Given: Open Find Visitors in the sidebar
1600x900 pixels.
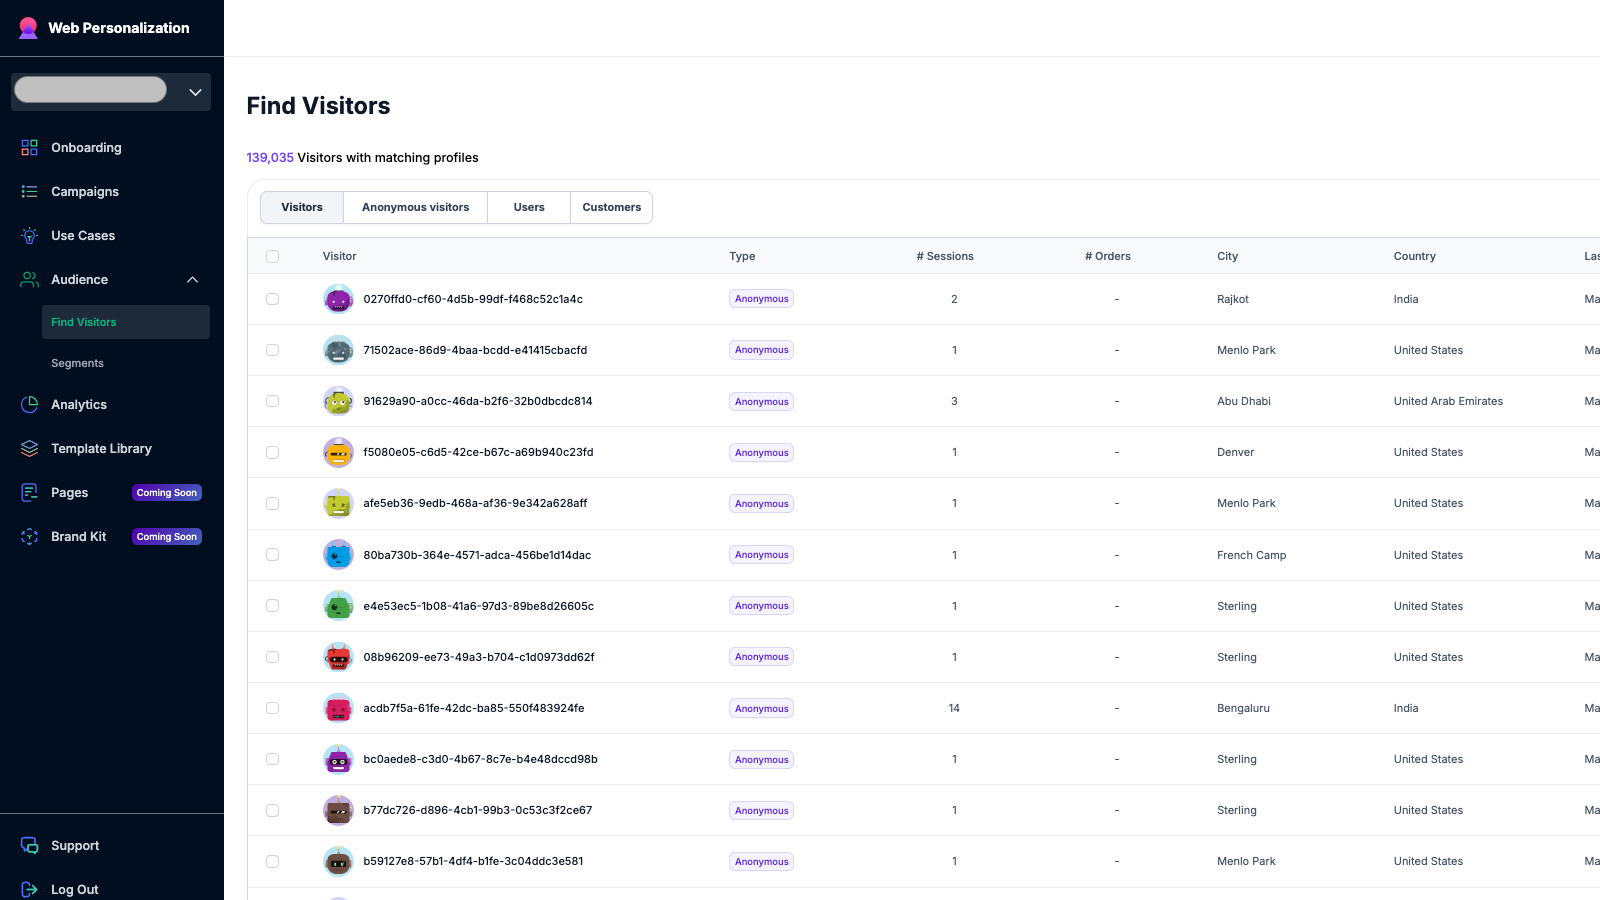Looking at the screenshot, I should coord(126,322).
